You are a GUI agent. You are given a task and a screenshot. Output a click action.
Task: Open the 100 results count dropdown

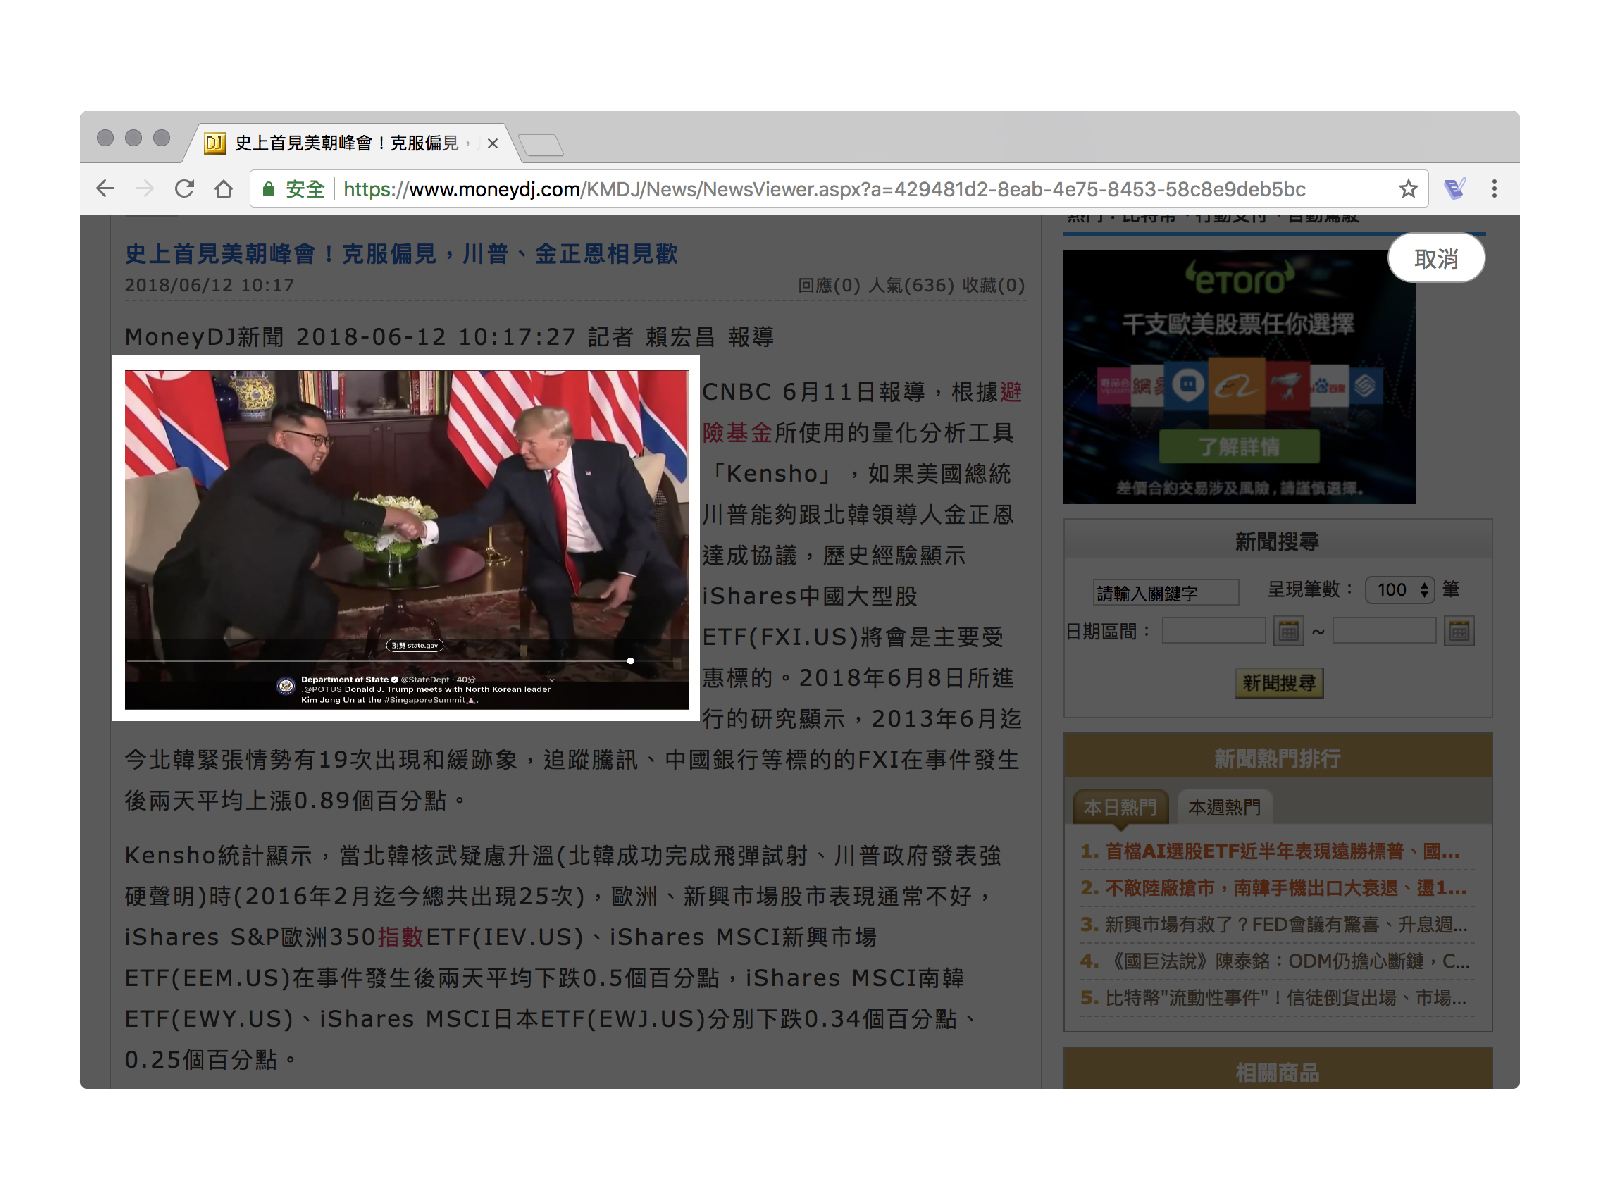[1400, 590]
